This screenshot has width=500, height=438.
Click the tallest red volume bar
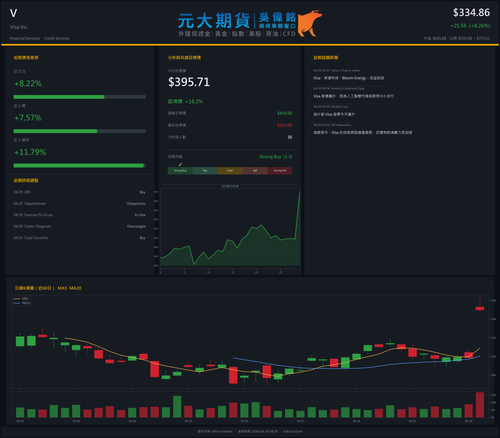[480, 405]
